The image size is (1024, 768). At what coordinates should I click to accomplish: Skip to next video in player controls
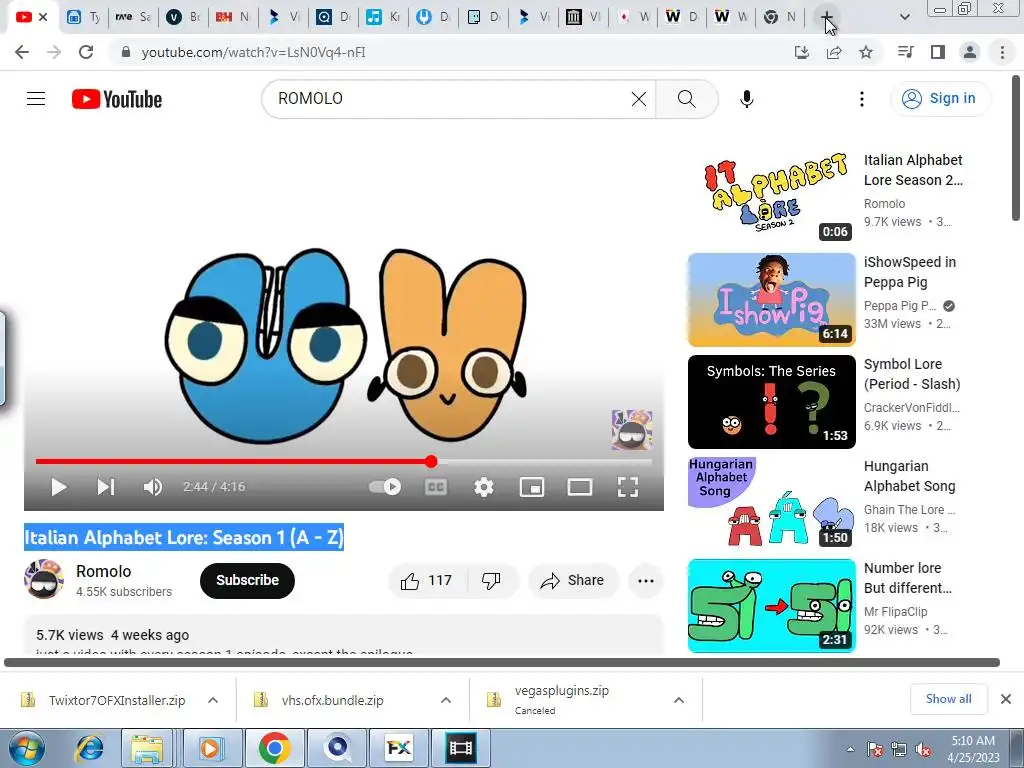point(106,487)
